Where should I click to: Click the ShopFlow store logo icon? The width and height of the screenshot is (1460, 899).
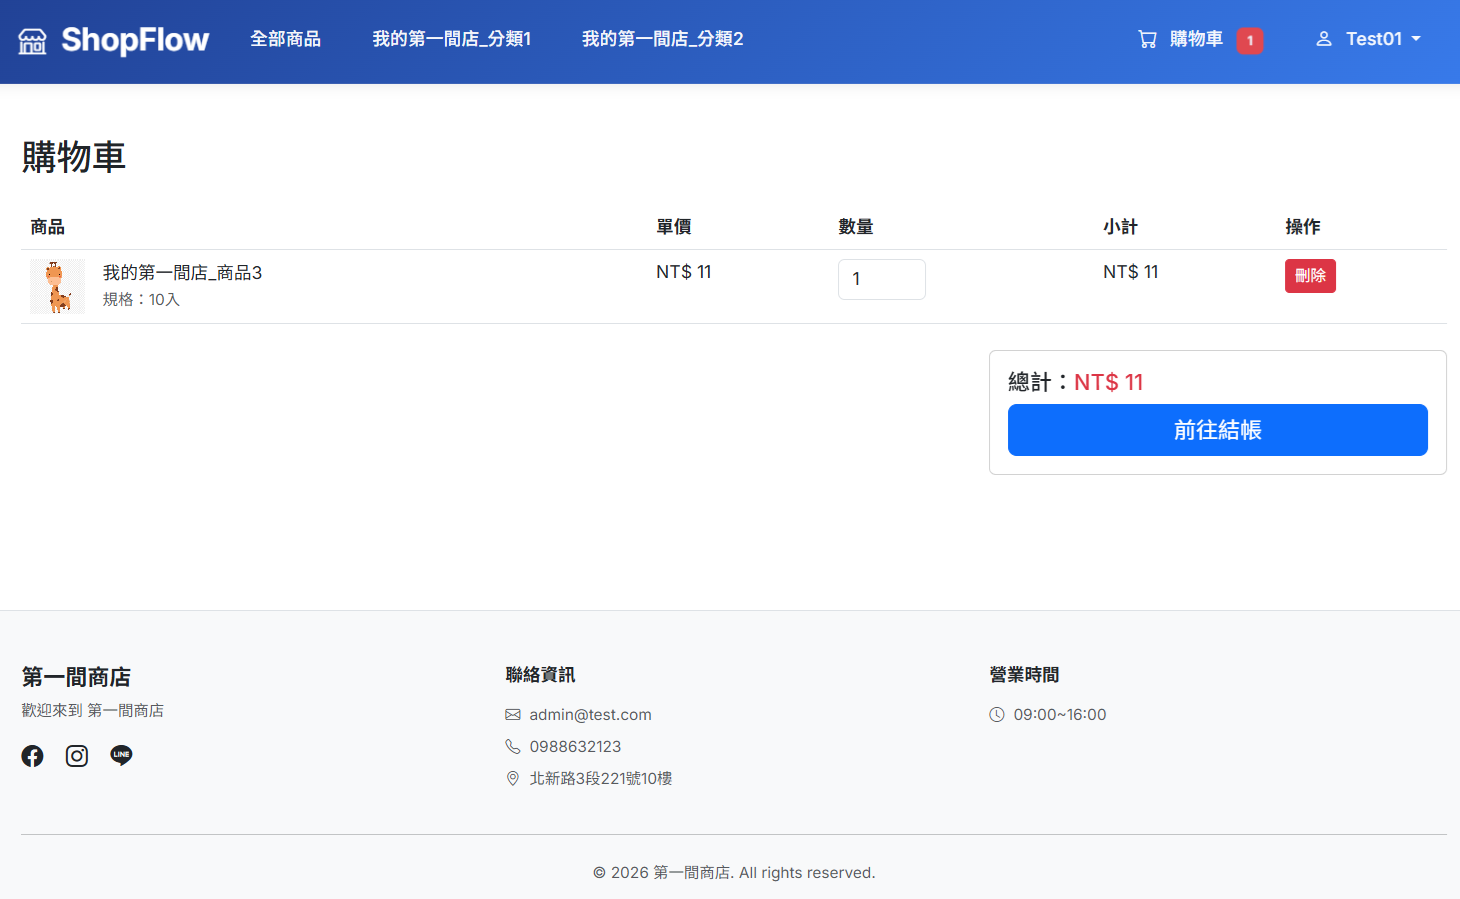click(31, 40)
